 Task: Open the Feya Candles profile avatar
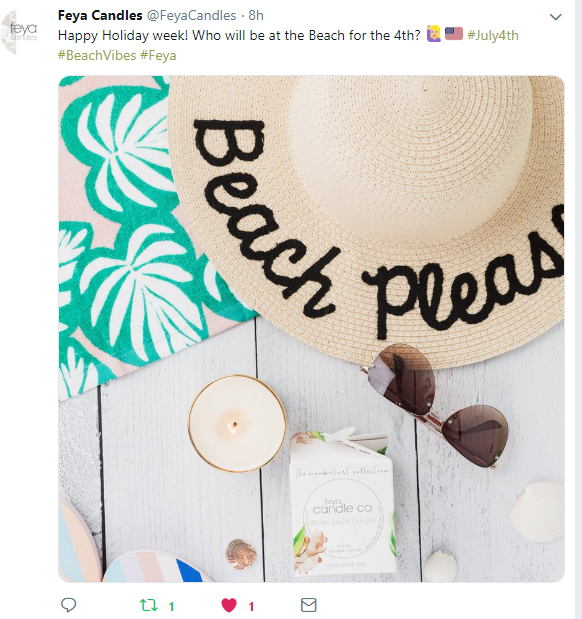click(20, 32)
